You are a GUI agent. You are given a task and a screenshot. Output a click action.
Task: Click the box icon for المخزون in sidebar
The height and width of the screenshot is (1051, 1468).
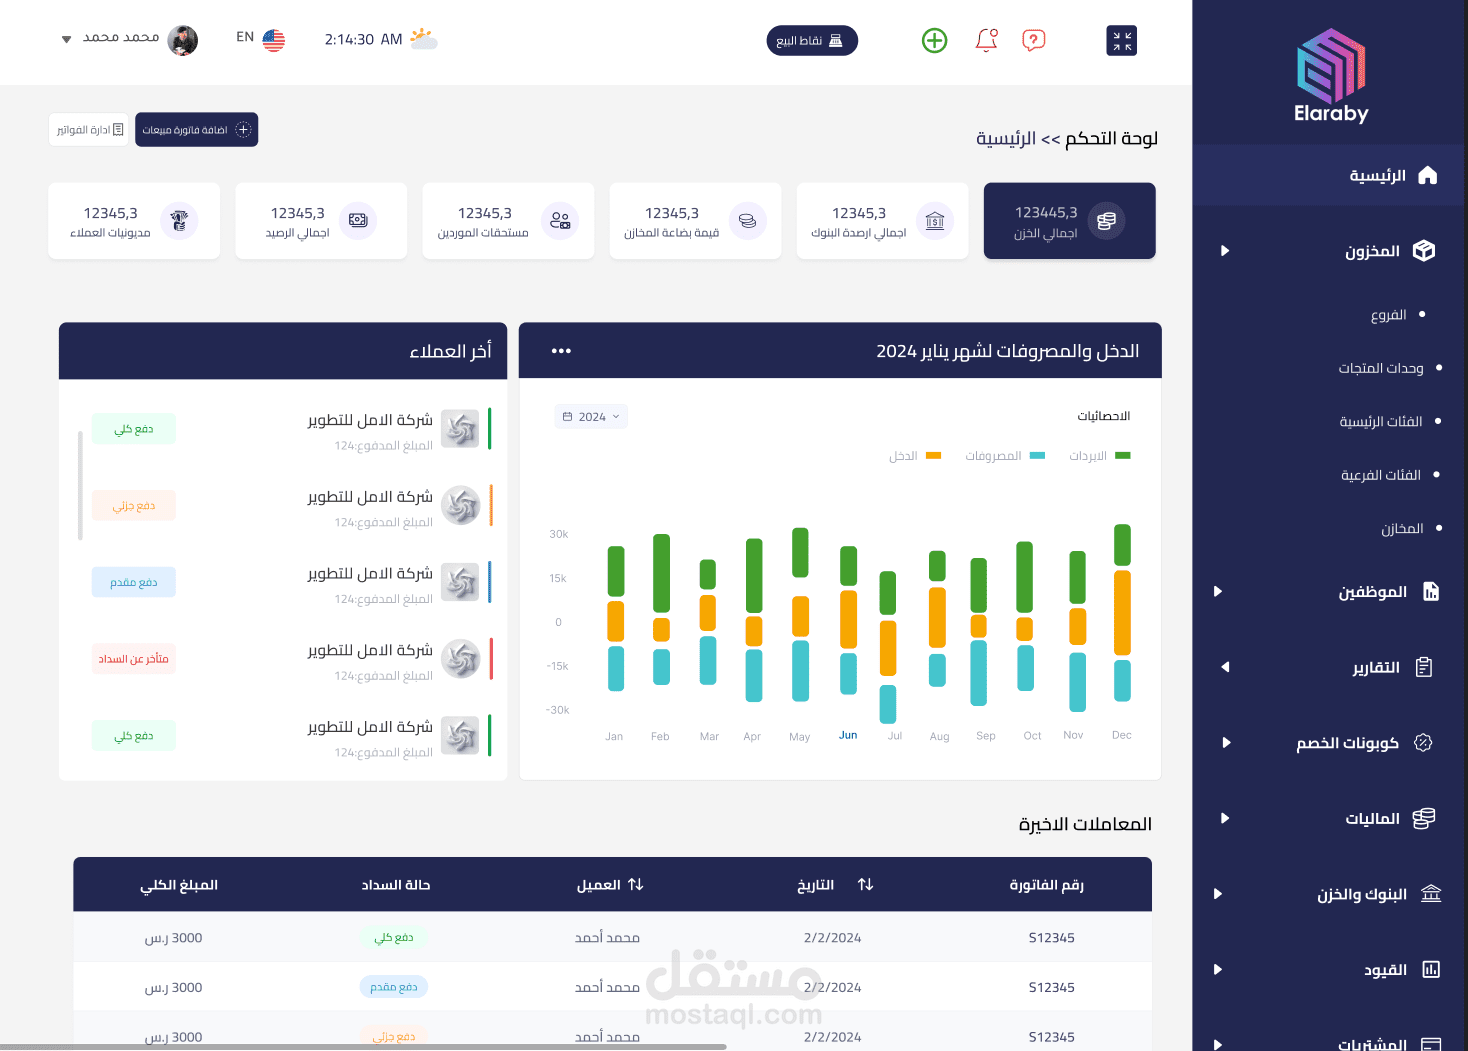[x=1425, y=250]
